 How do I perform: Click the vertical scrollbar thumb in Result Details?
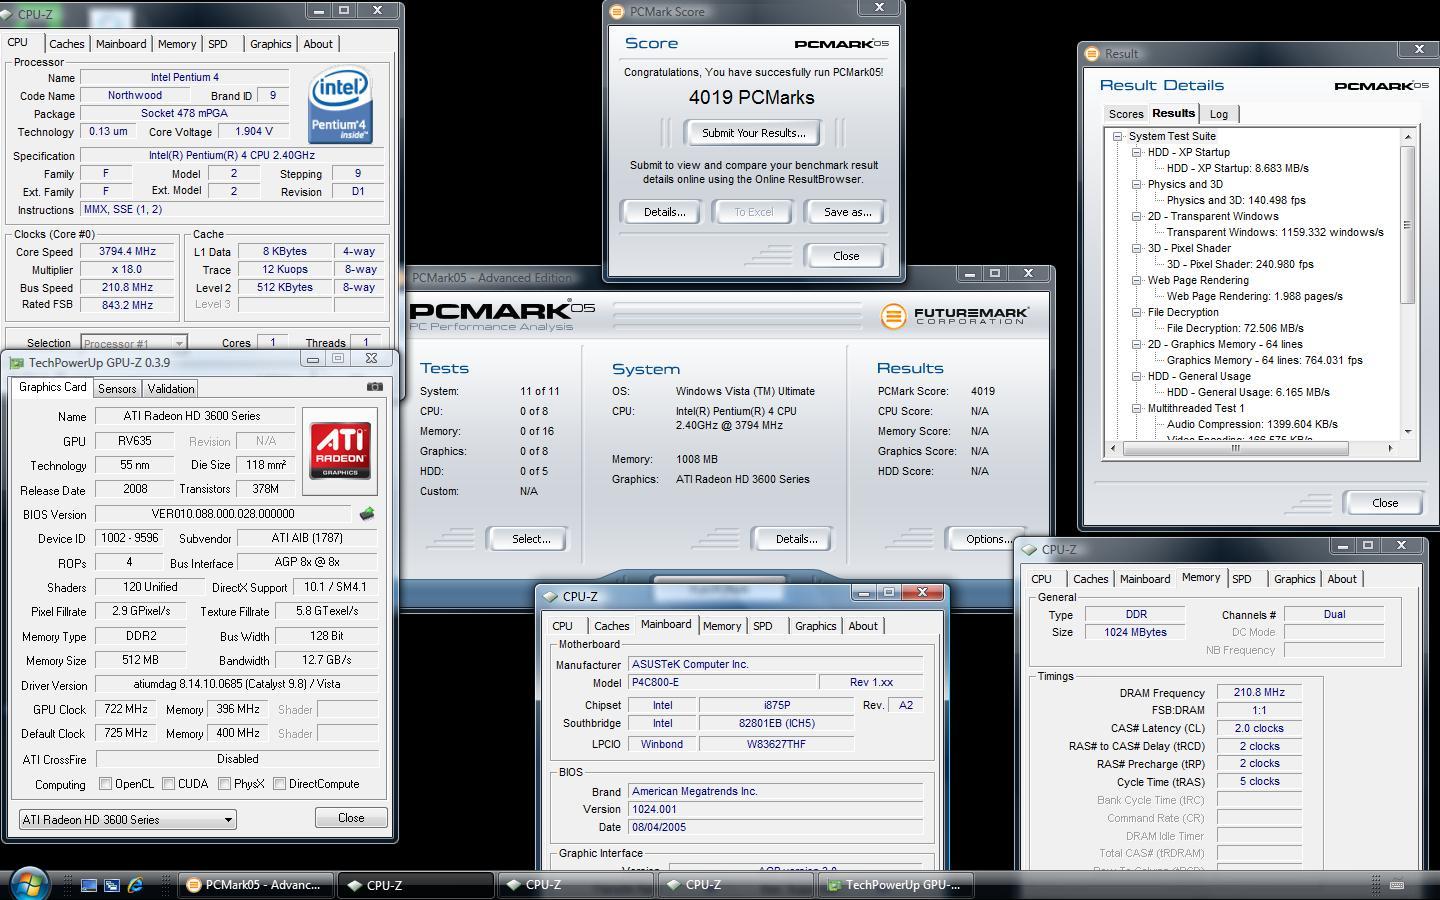[1408, 225]
